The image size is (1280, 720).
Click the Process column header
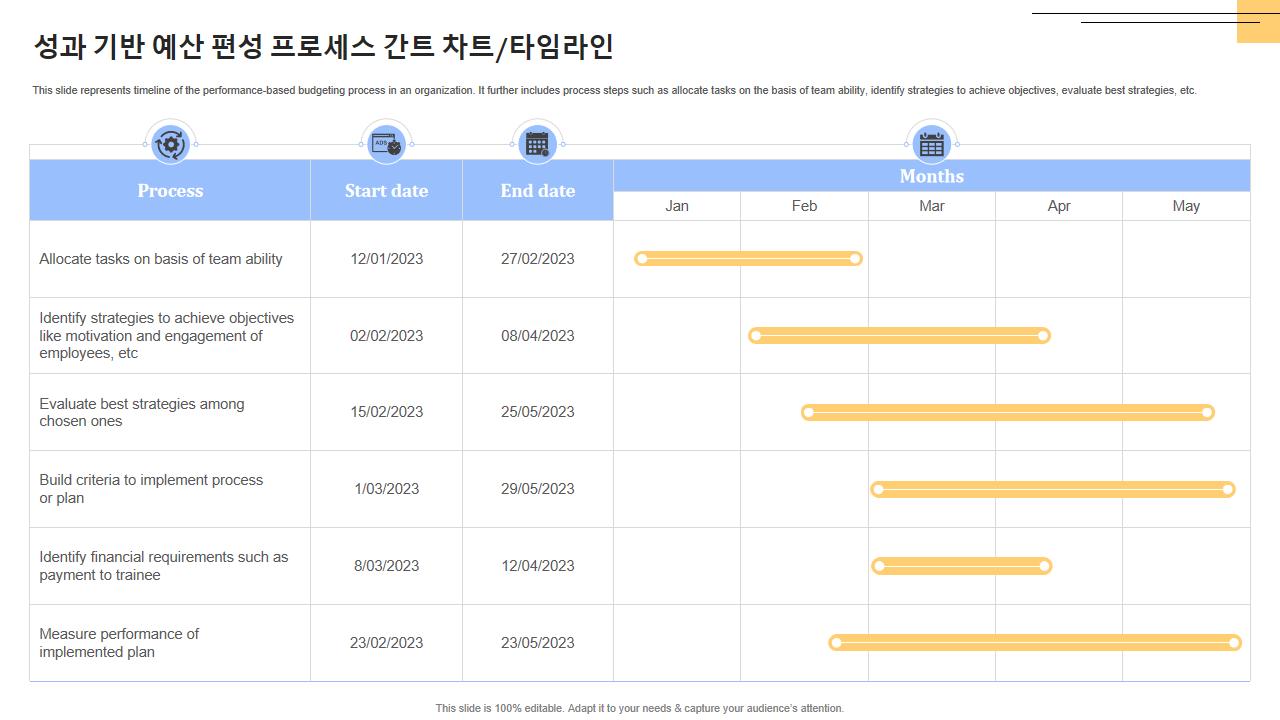tap(170, 190)
